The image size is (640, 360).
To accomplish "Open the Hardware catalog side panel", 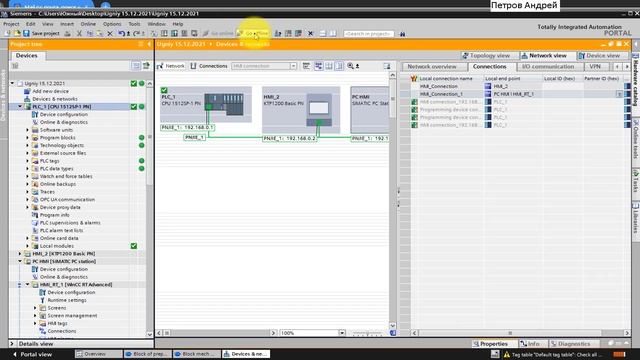I will coord(636,80).
